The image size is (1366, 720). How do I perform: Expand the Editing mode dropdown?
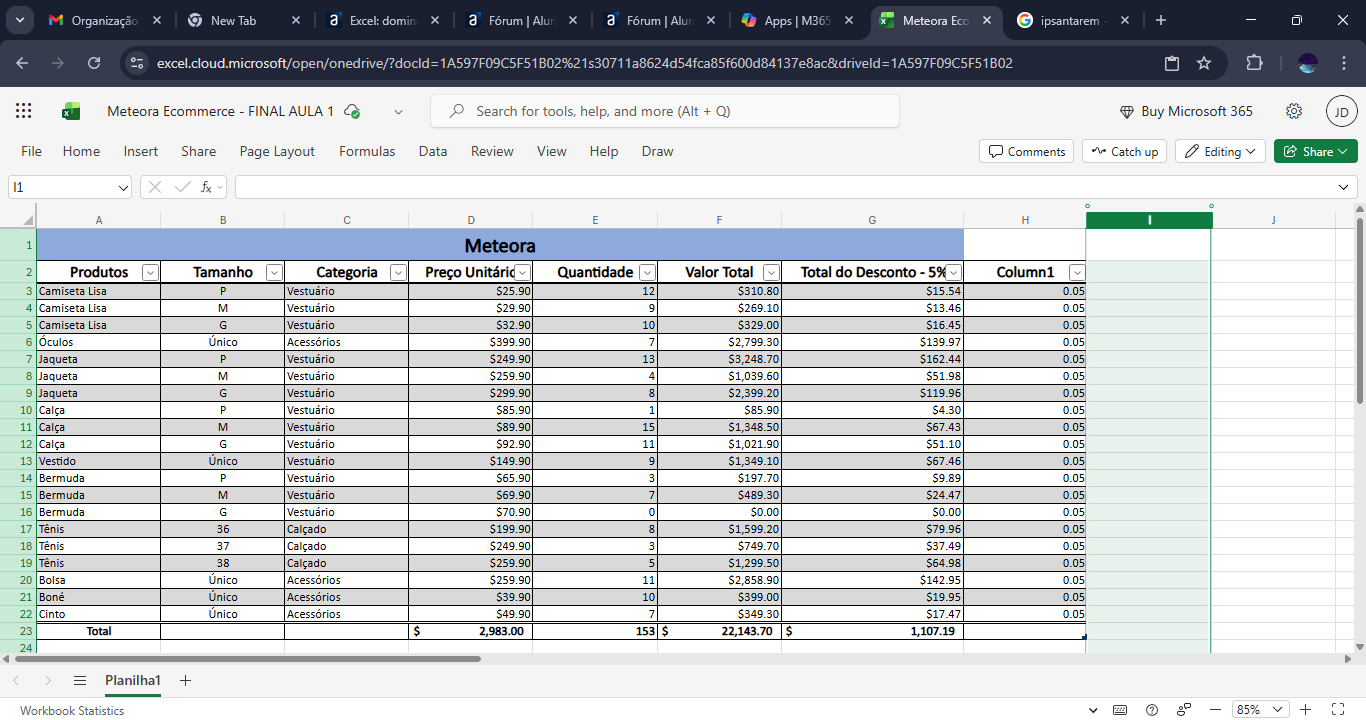(x=1220, y=152)
